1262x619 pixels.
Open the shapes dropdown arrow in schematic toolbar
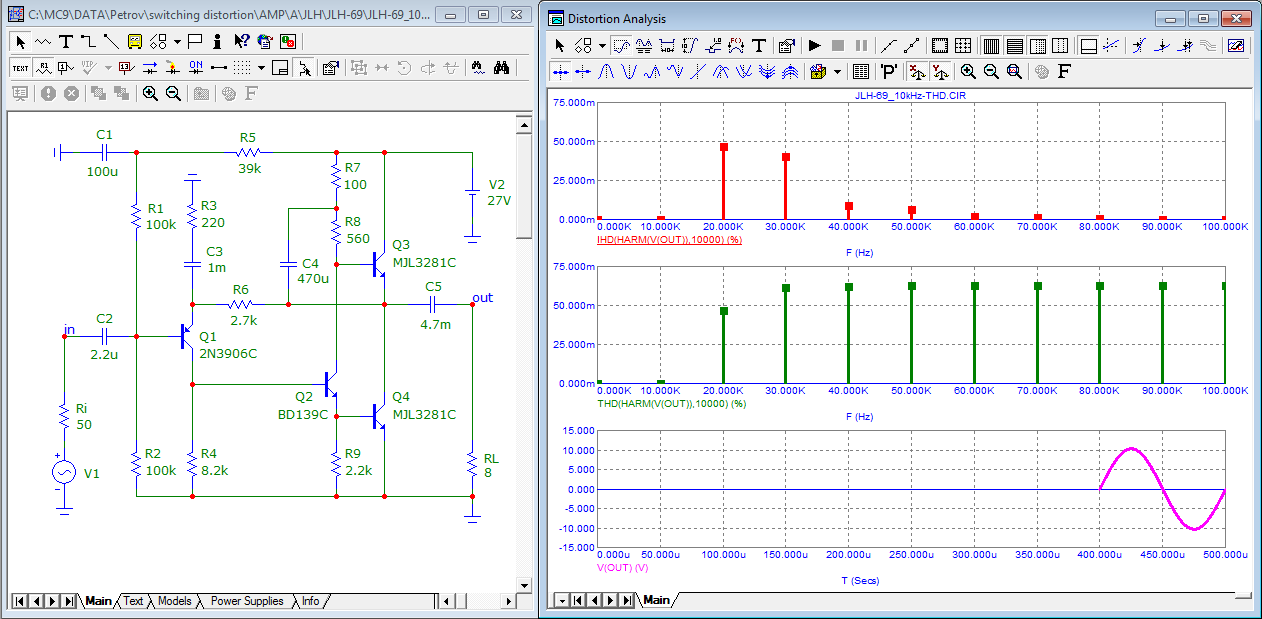pos(177,42)
